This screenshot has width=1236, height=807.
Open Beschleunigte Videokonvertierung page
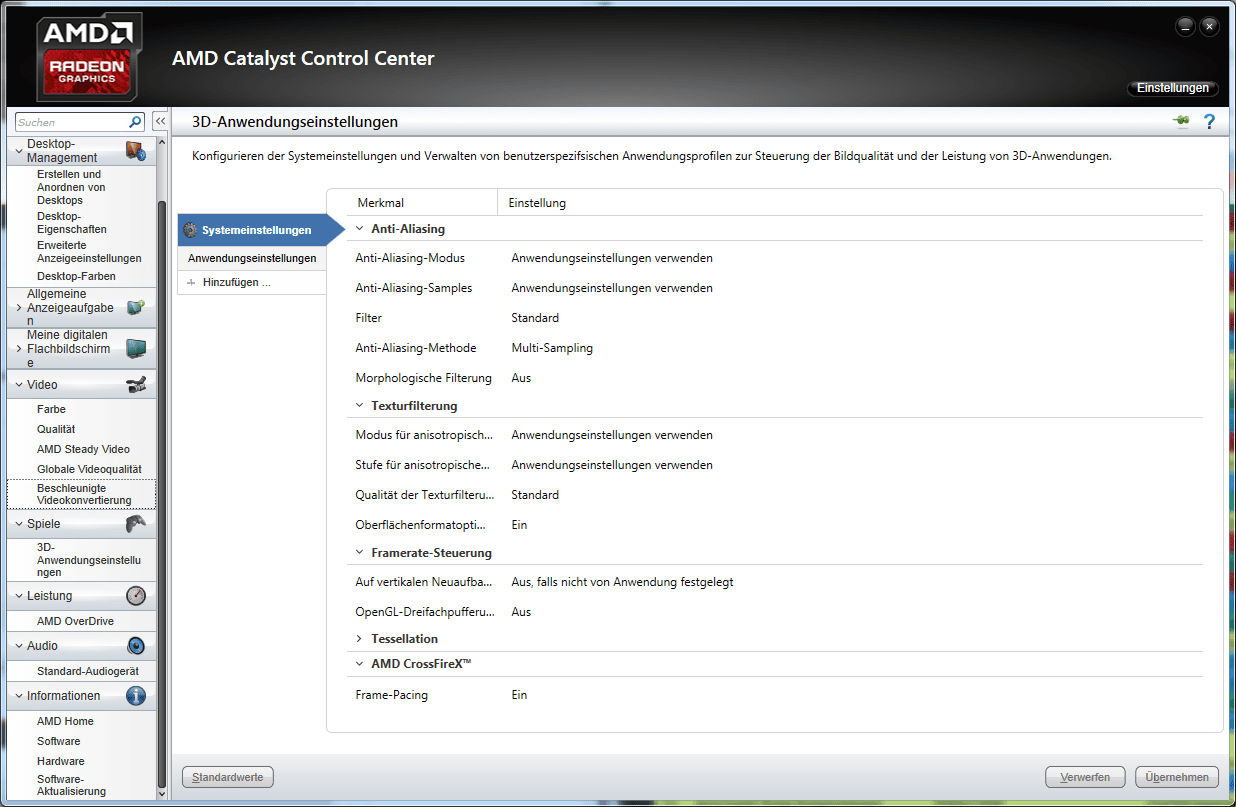[x=84, y=494]
